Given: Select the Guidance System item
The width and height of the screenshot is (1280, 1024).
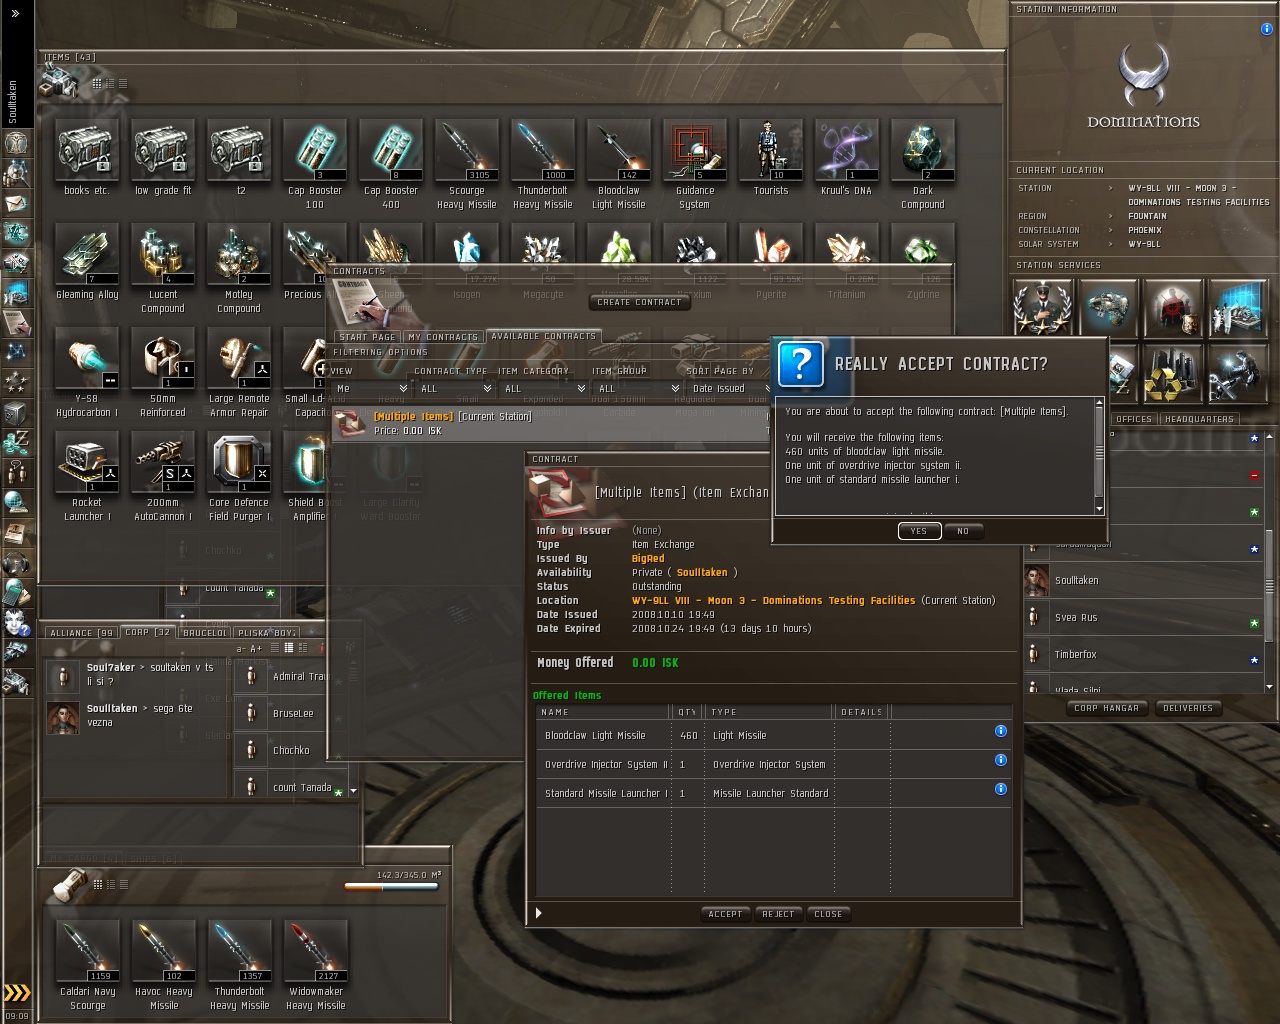Looking at the screenshot, I should pos(695,164).
